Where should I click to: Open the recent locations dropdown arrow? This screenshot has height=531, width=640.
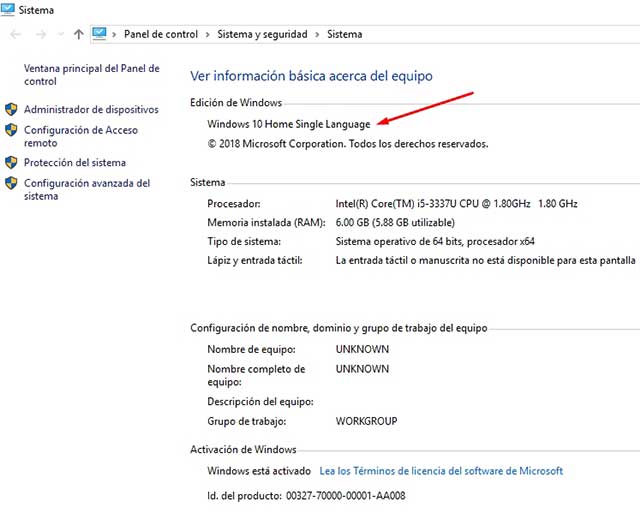[61, 35]
